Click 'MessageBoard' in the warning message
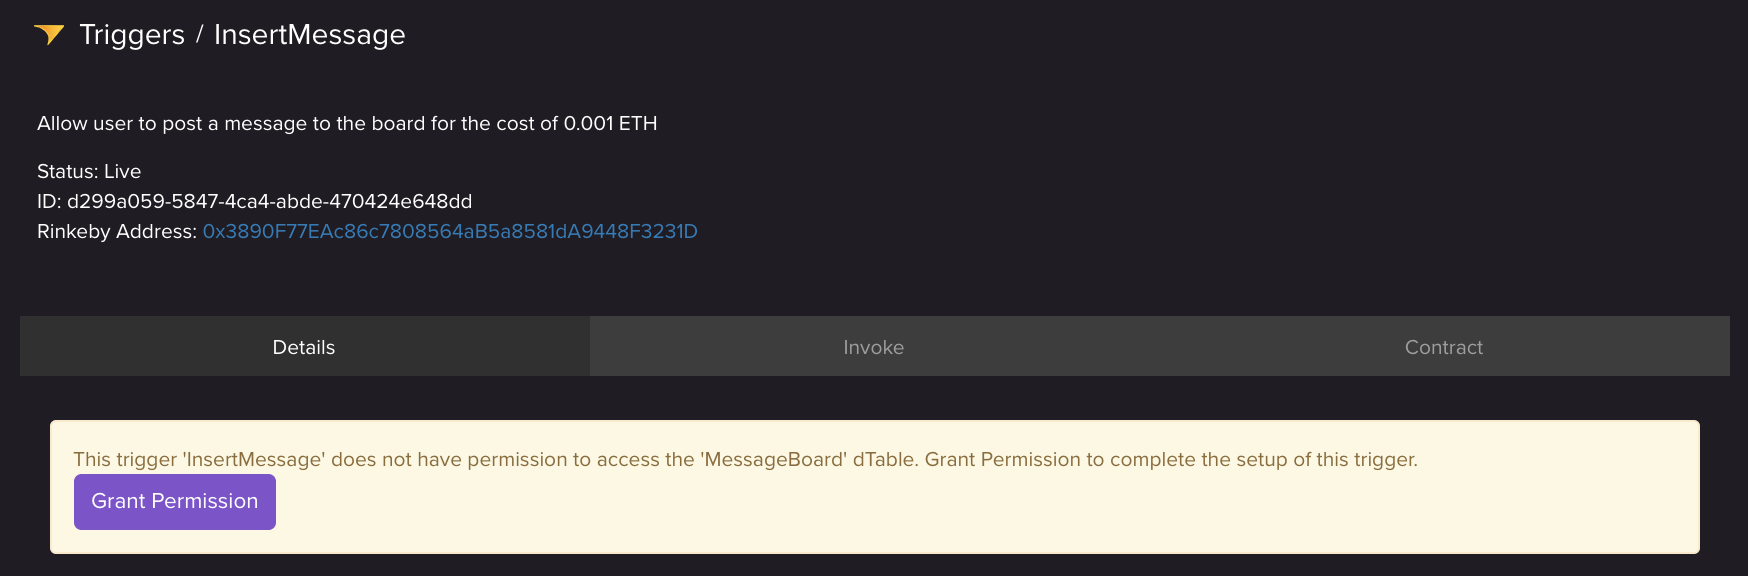 (x=773, y=459)
